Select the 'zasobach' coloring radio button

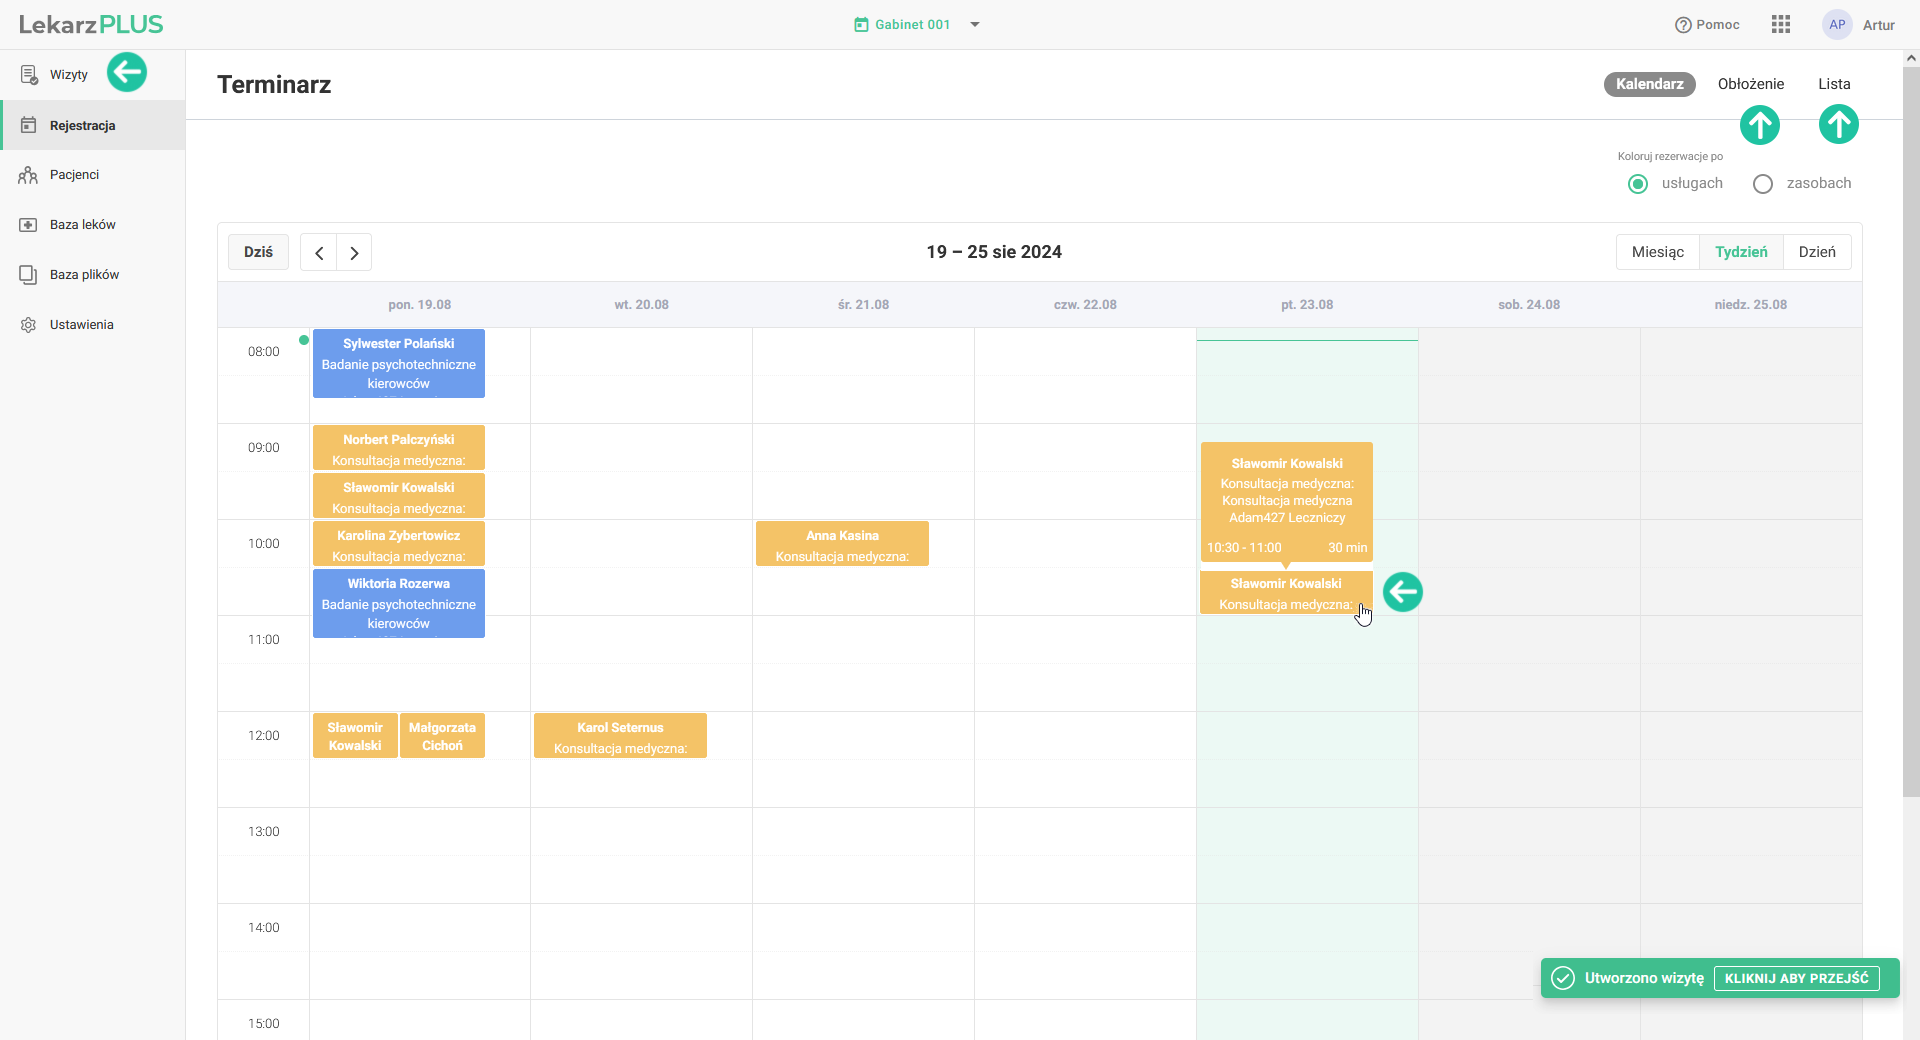click(1763, 184)
